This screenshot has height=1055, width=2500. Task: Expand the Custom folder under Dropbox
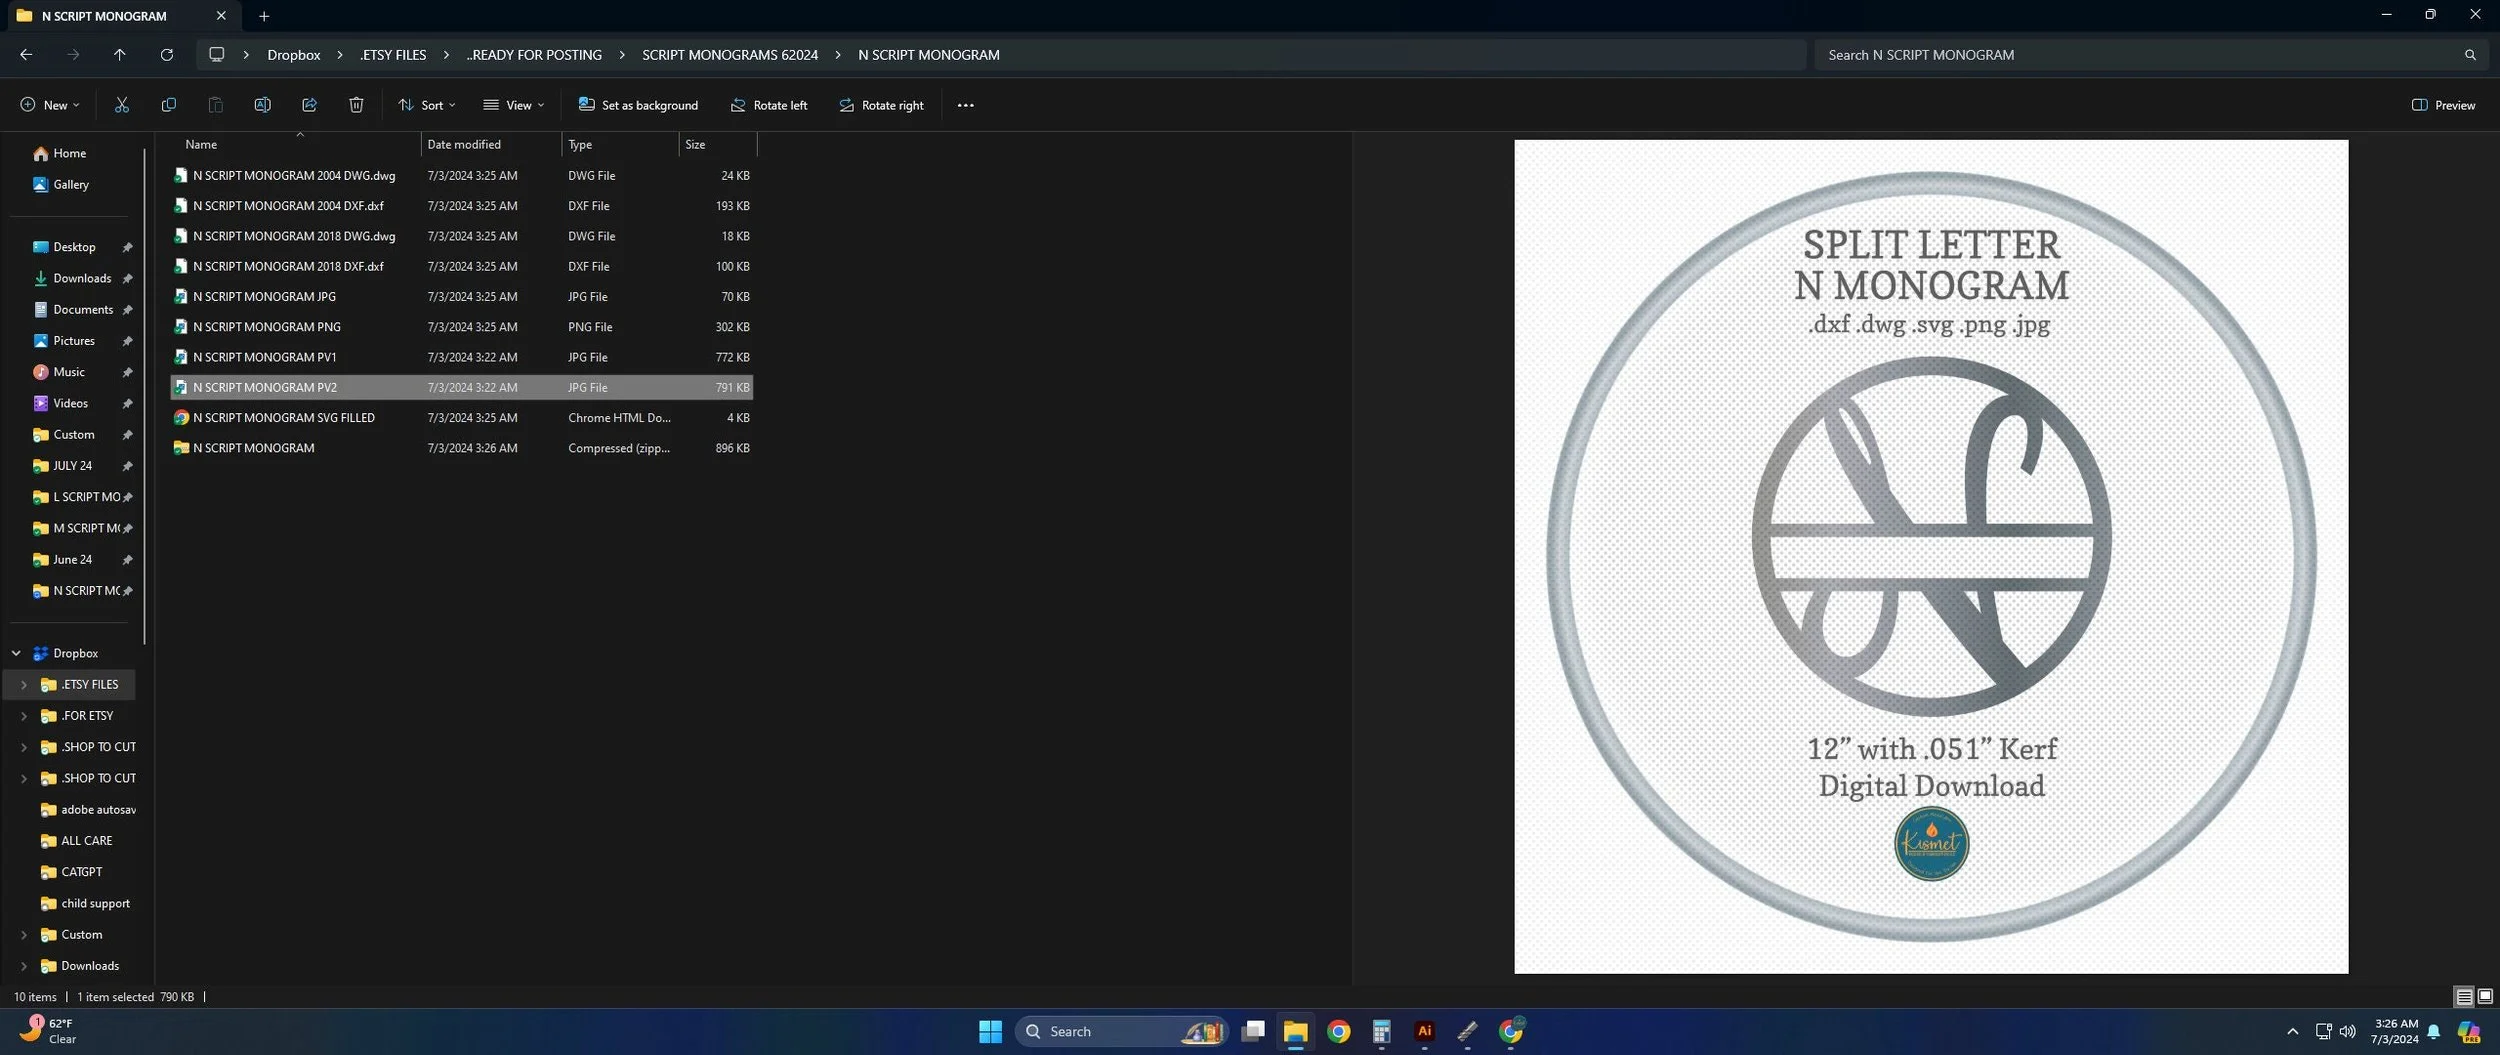click(24, 934)
